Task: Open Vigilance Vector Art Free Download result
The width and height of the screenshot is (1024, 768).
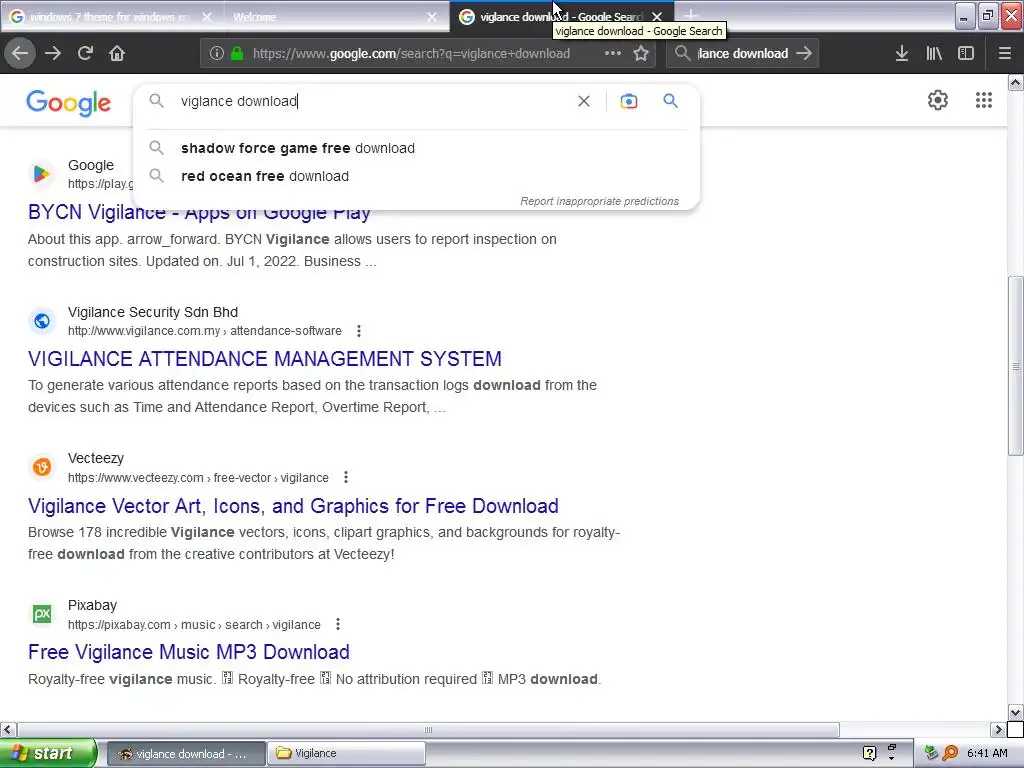Action: point(293,506)
